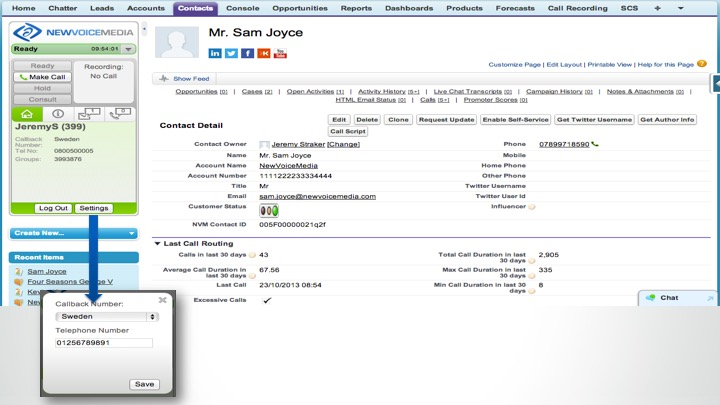This screenshot has height=405, width=720.
Task: Click Customize Page link
Action: [x=514, y=64]
